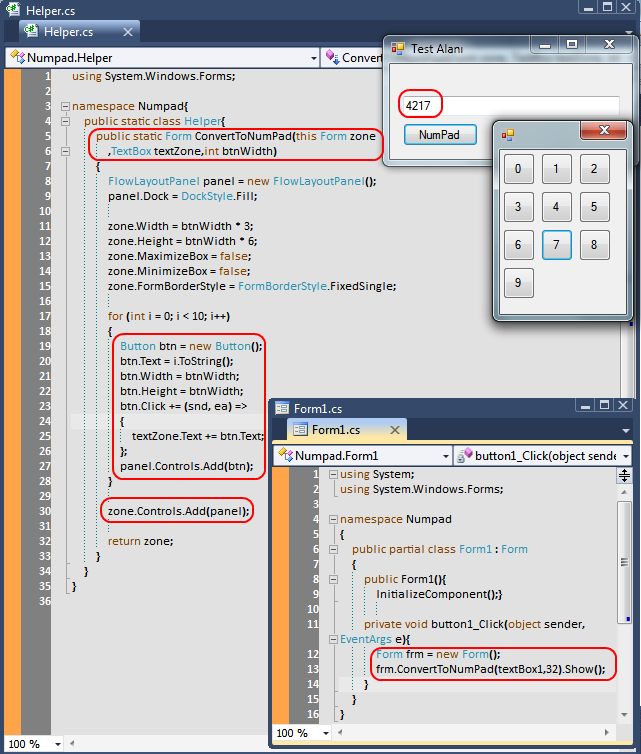Open the button1_Click member dropdown
641x754 pixels.
[624, 456]
